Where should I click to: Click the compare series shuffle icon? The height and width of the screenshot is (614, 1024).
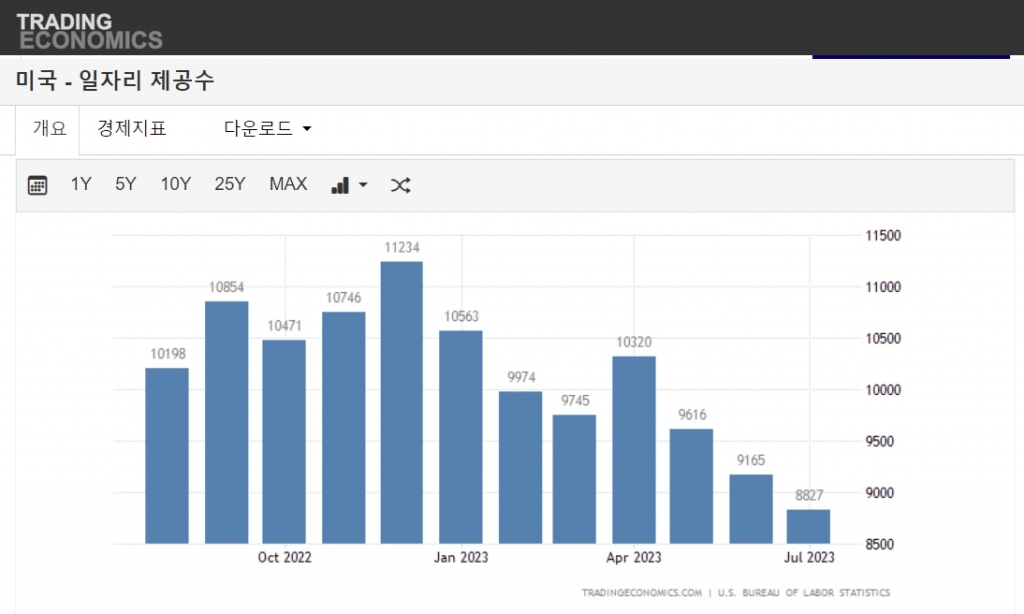click(x=400, y=184)
